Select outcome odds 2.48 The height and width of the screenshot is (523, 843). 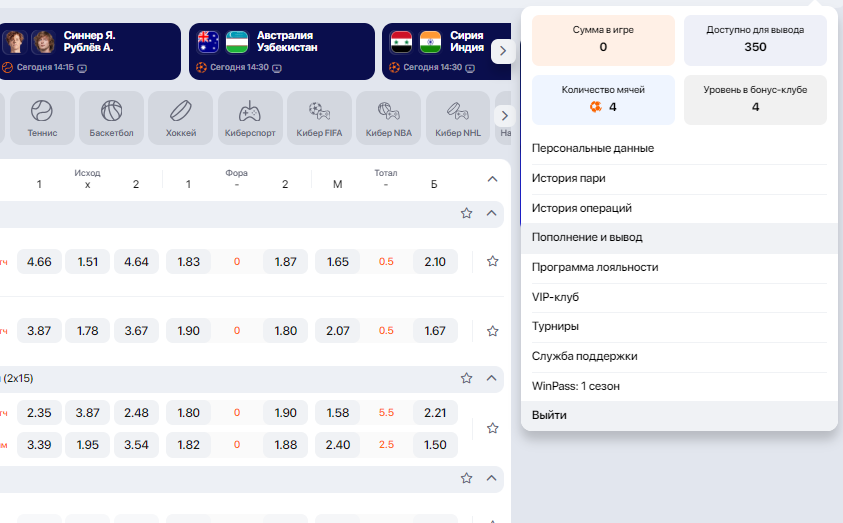pos(136,413)
